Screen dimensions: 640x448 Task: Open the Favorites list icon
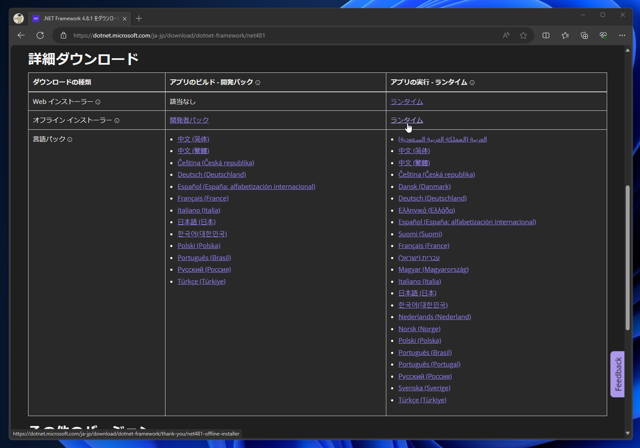565,35
